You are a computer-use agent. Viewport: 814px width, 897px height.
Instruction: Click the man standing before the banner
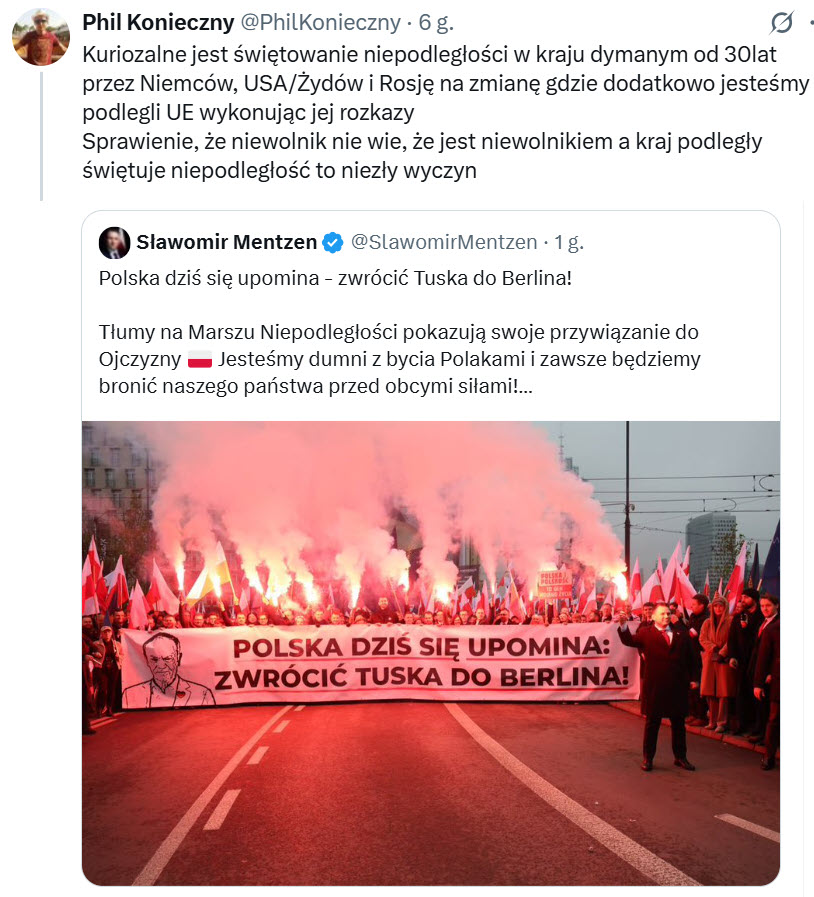[x=662, y=686]
